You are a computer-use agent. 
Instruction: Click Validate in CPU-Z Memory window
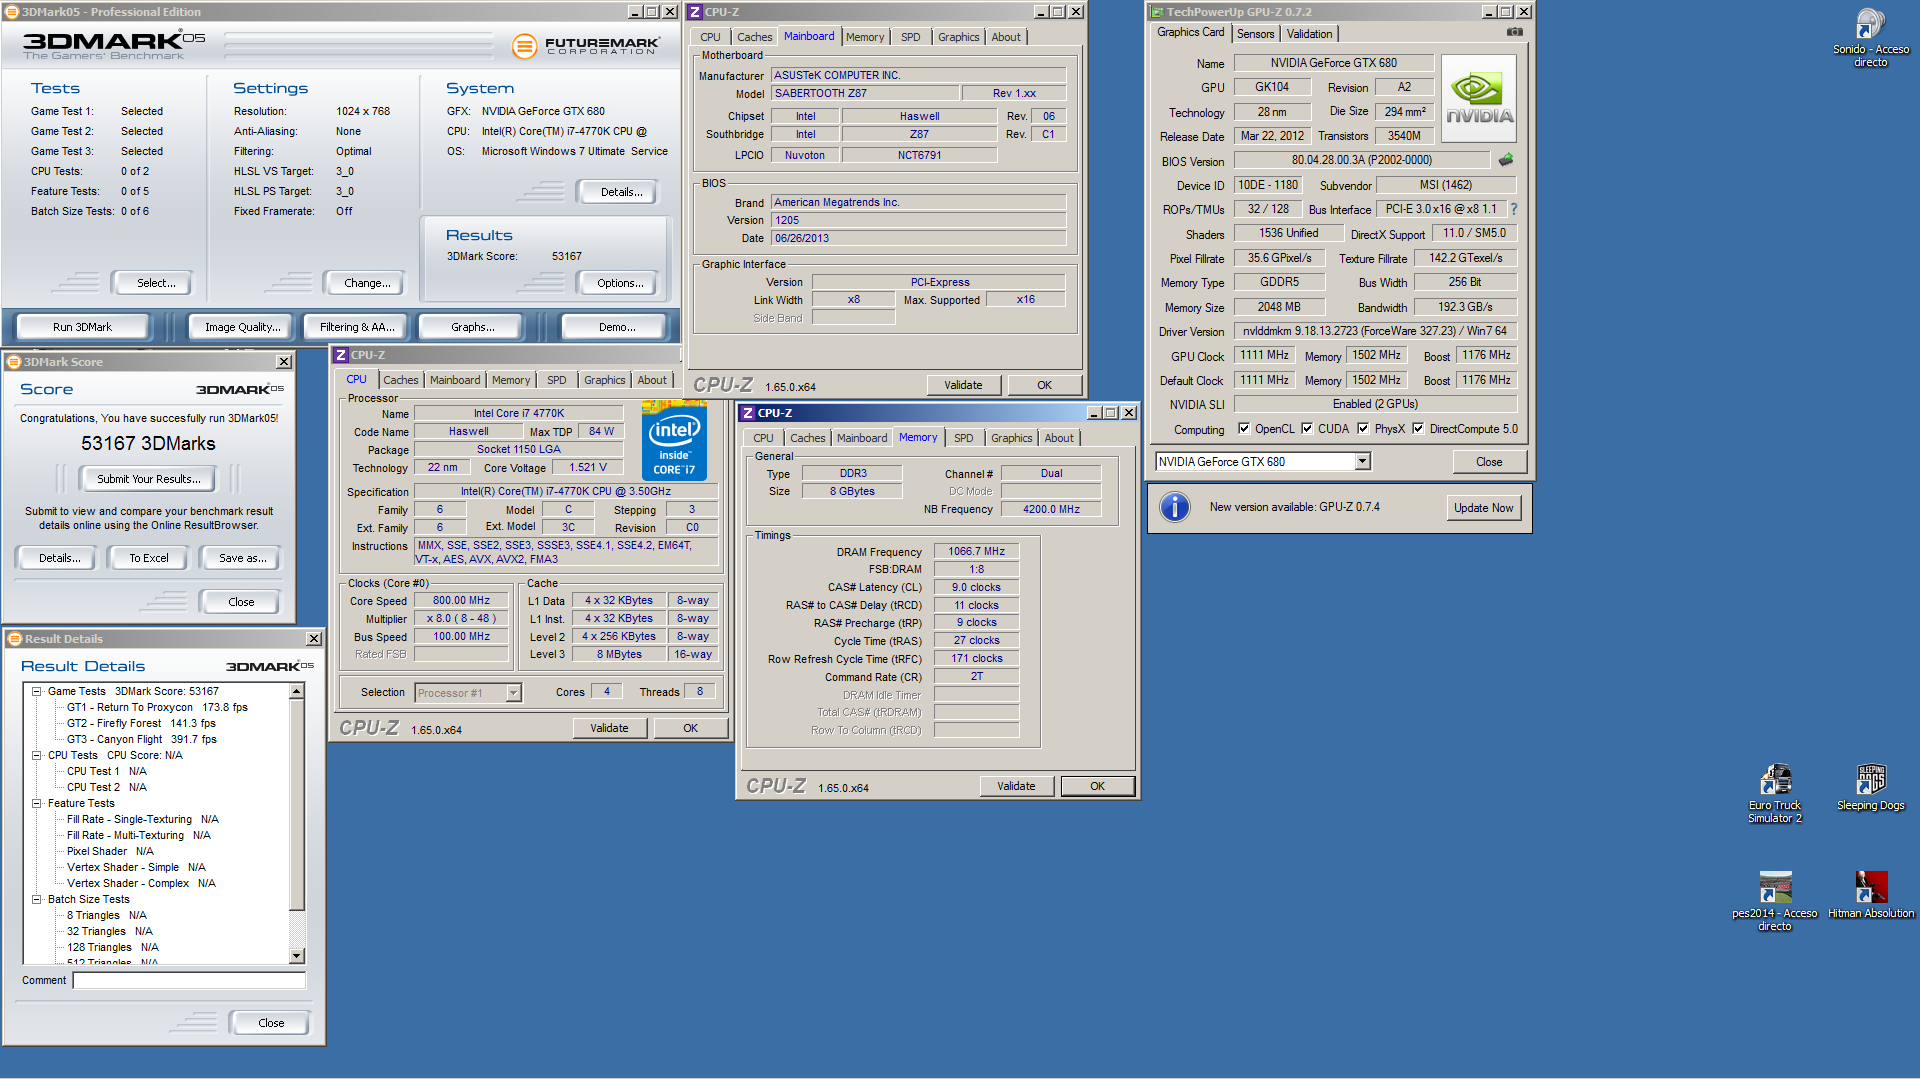pos(1016,786)
